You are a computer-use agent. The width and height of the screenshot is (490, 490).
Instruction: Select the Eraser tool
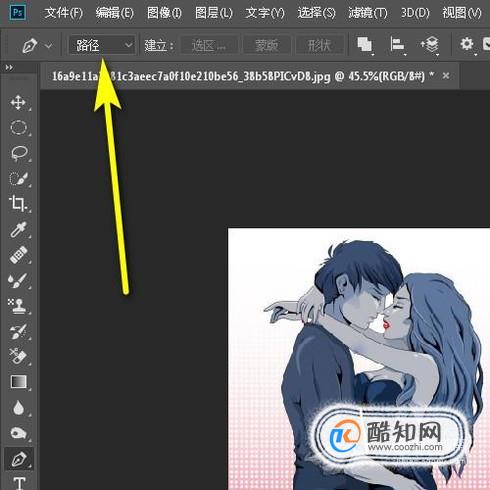[x=18, y=356]
